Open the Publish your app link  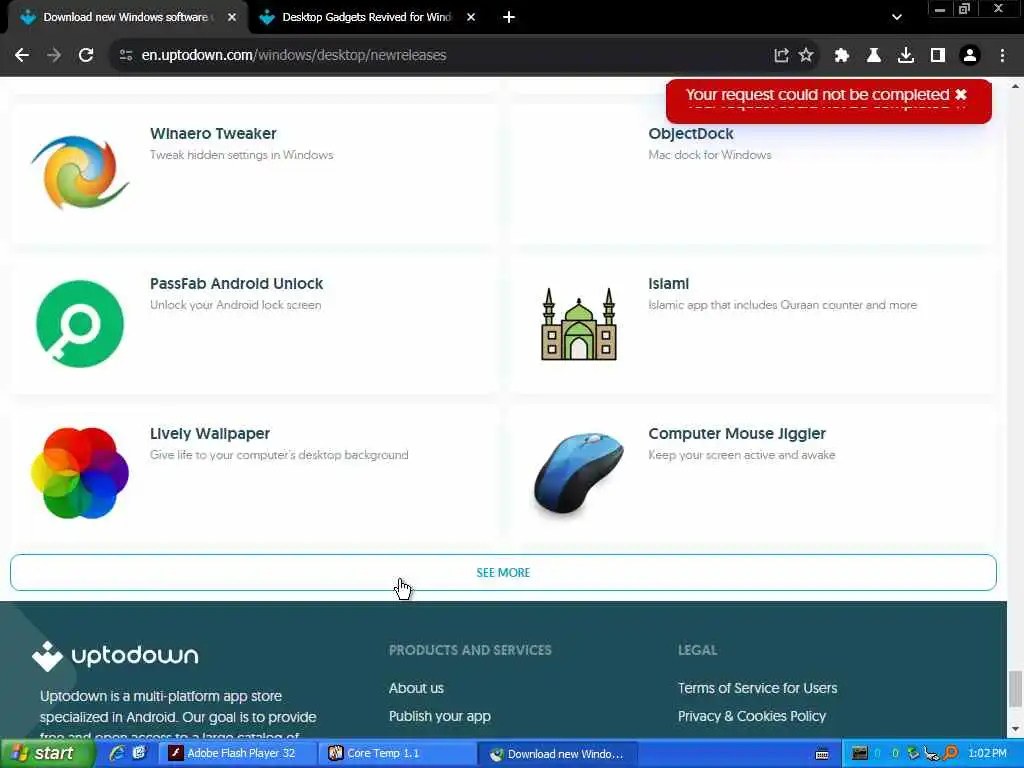pyautogui.click(x=440, y=716)
